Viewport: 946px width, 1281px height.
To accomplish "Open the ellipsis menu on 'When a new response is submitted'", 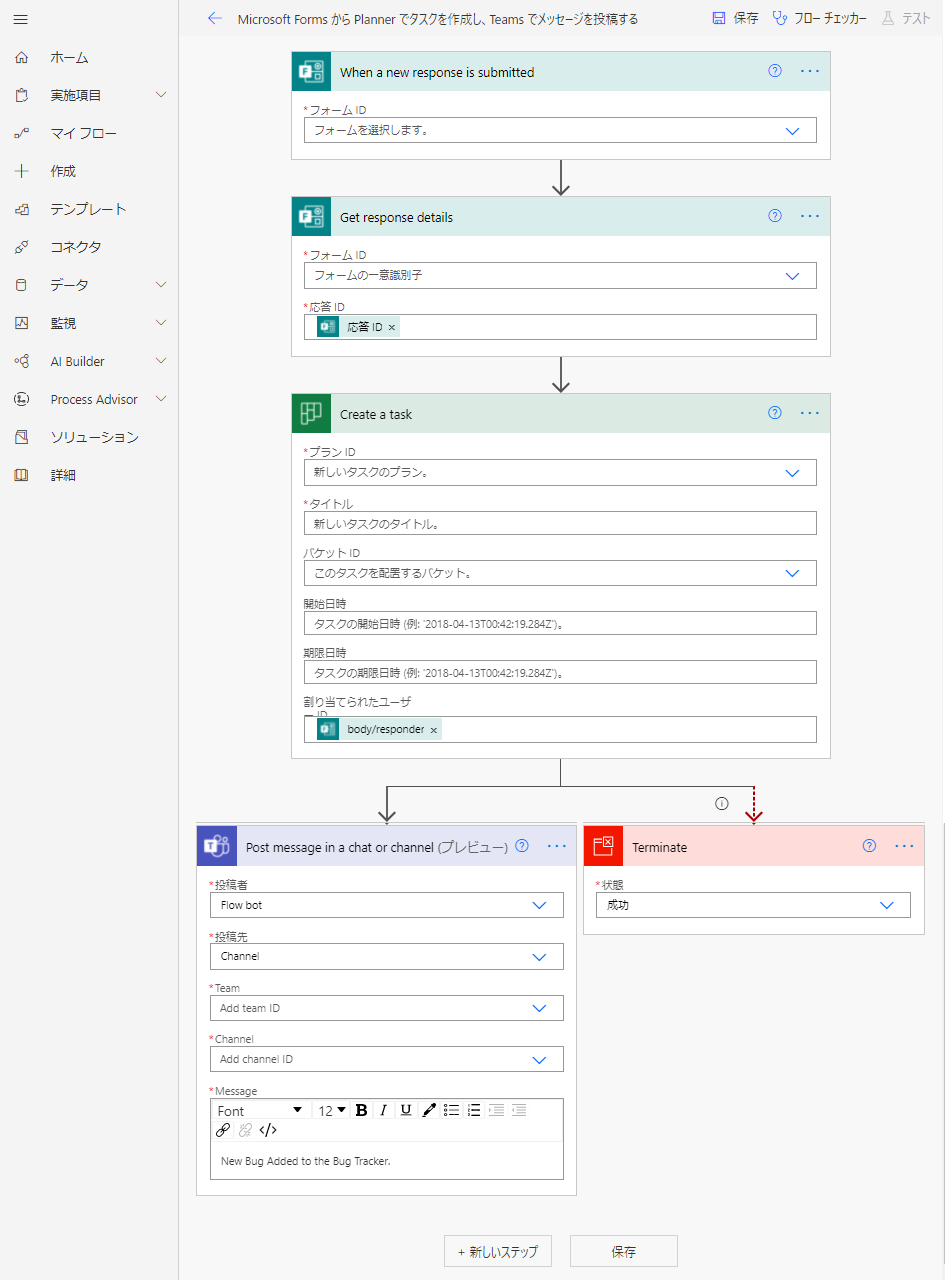I will 810,71.
